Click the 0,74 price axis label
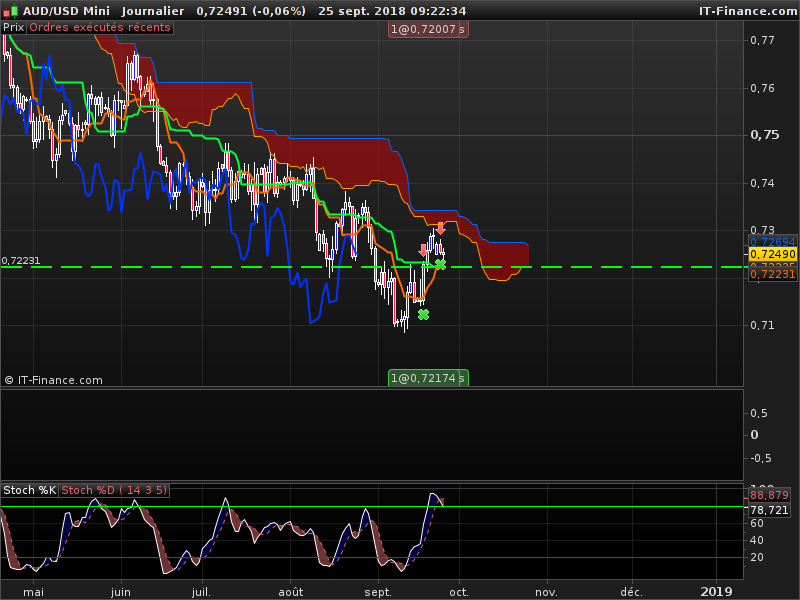The height and width of the screenshot is (600, 800). [x=762, y=183]
